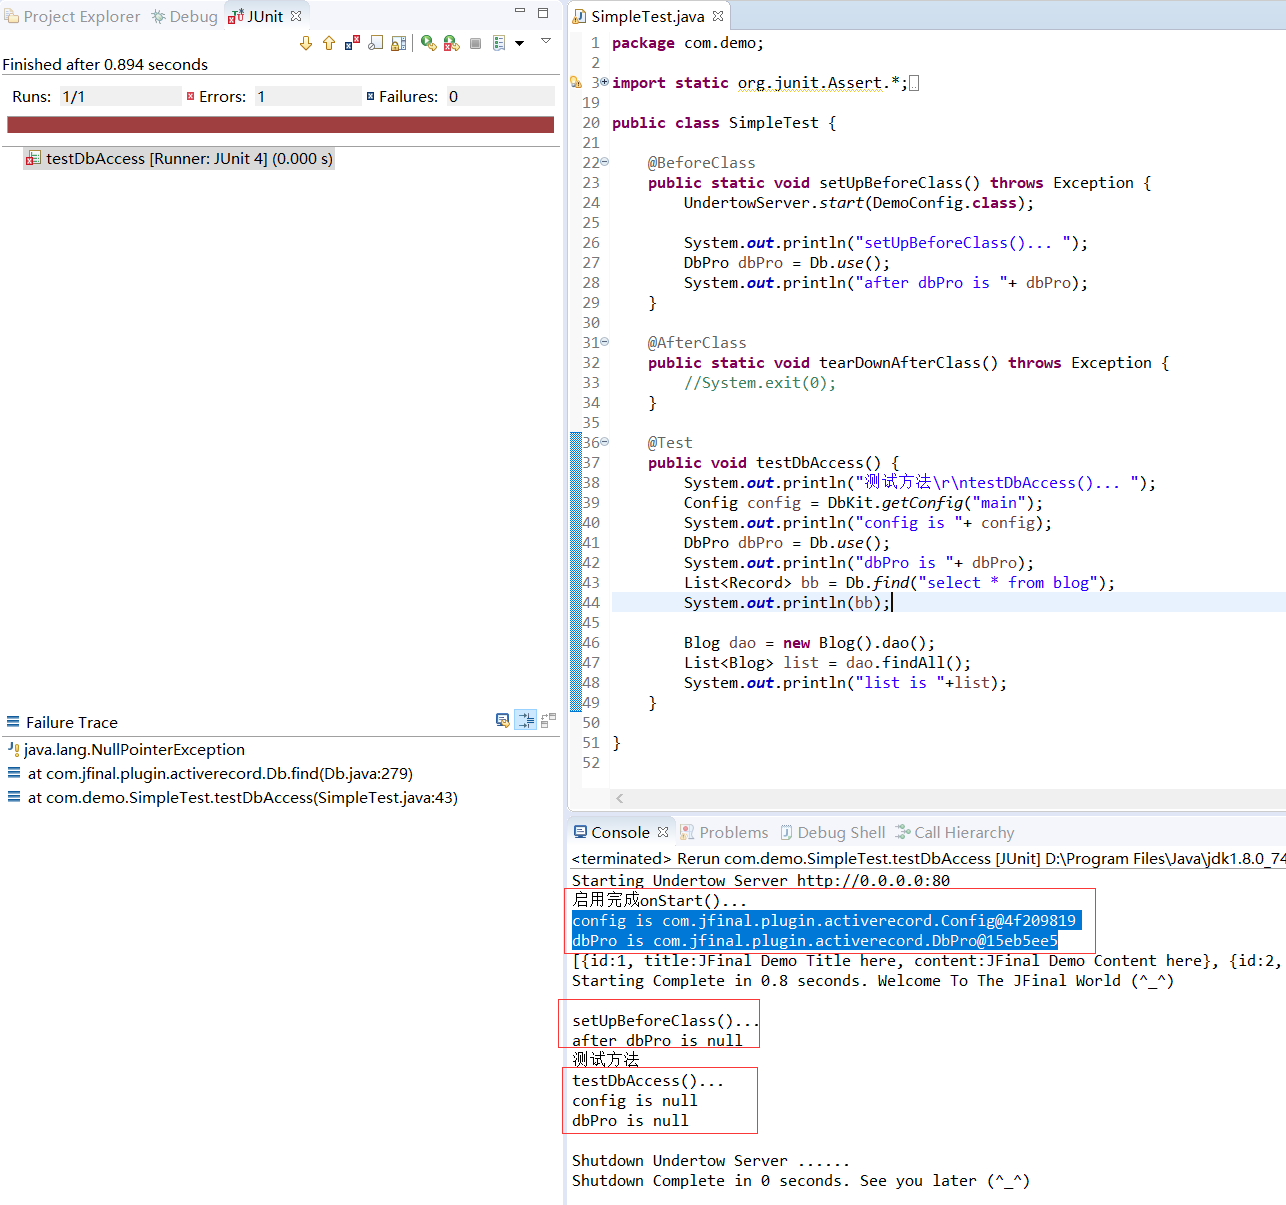
Task: Click the Rerun Test icon
Action: [428, 43]
